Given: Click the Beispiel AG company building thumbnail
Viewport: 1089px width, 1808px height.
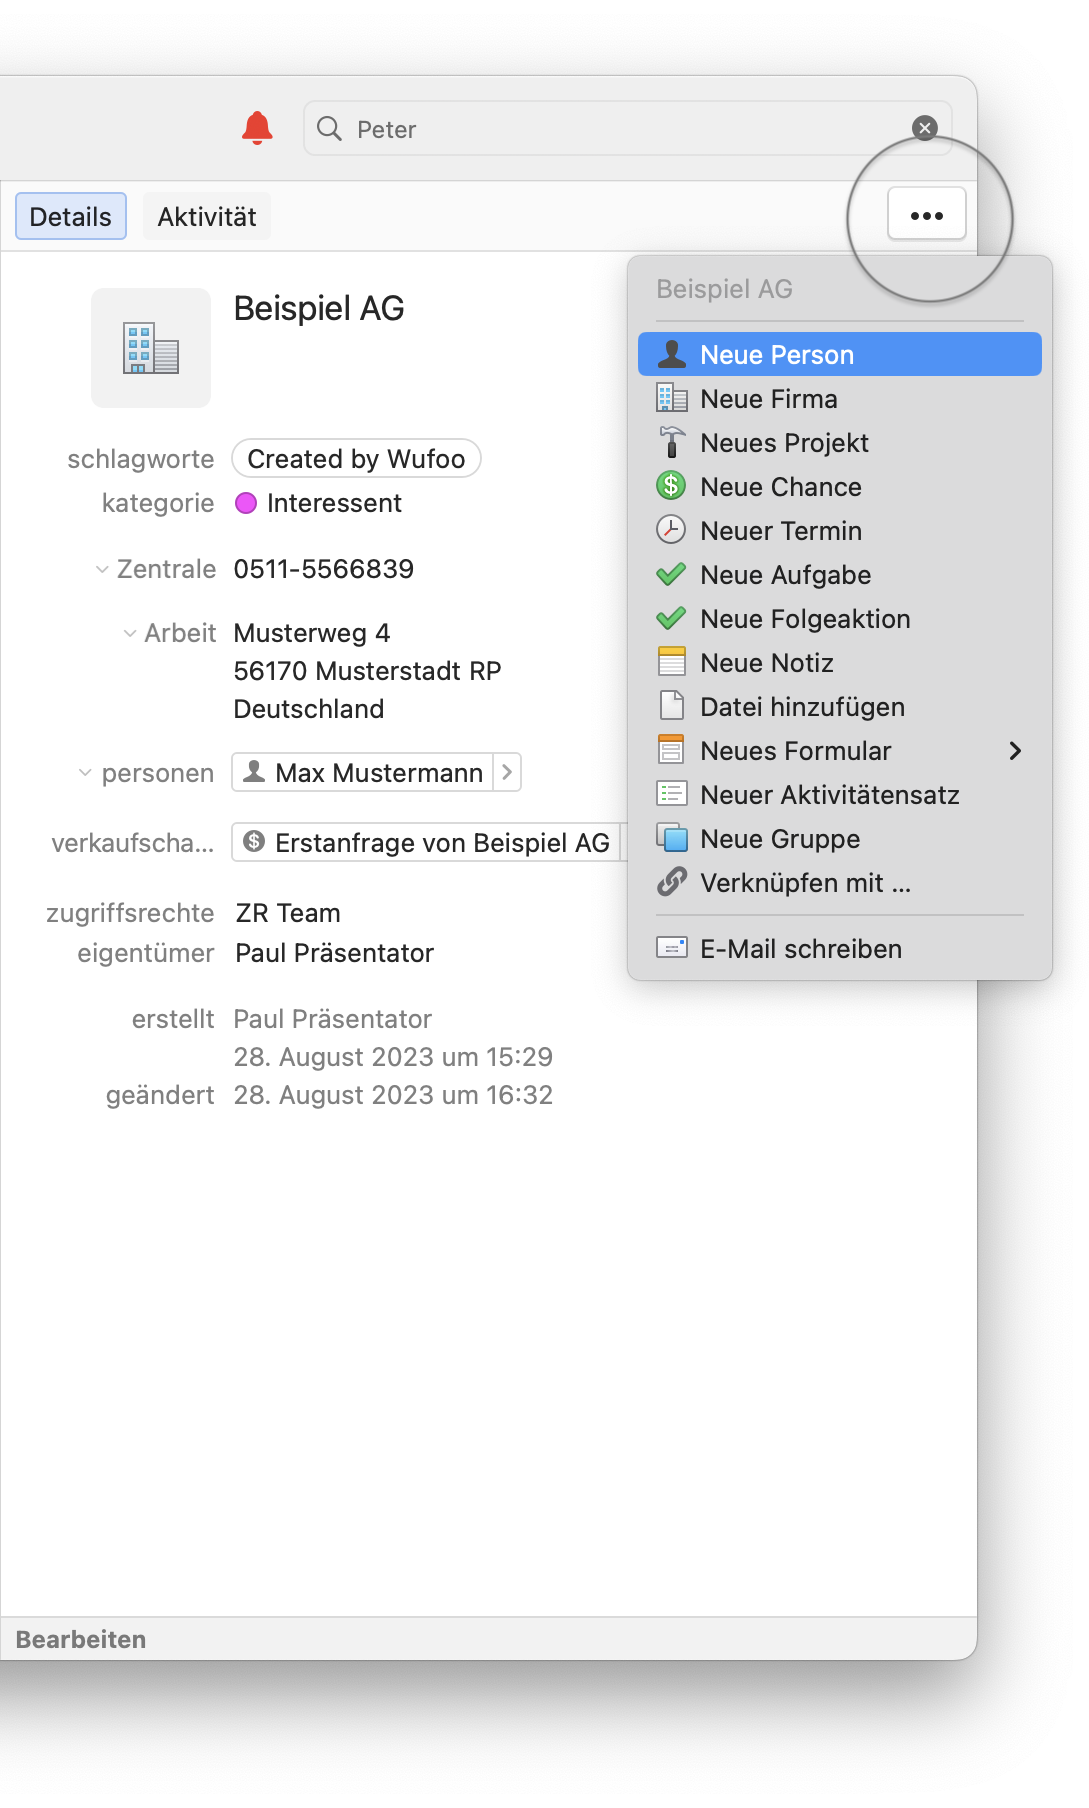Looking at the screenshot, I should pyautogui.click(x=151, y=348).
